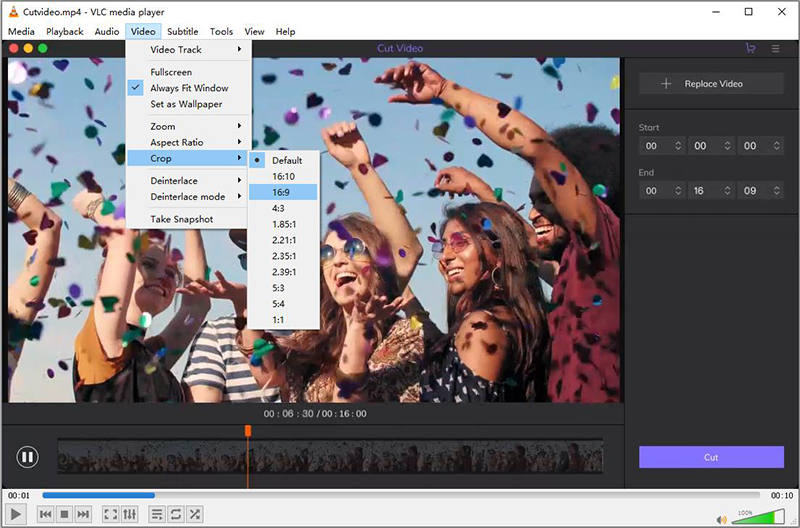Pause the Cut Video preview
The width and height of the screenshot is (800, 528).
click(x=27, y=457)
